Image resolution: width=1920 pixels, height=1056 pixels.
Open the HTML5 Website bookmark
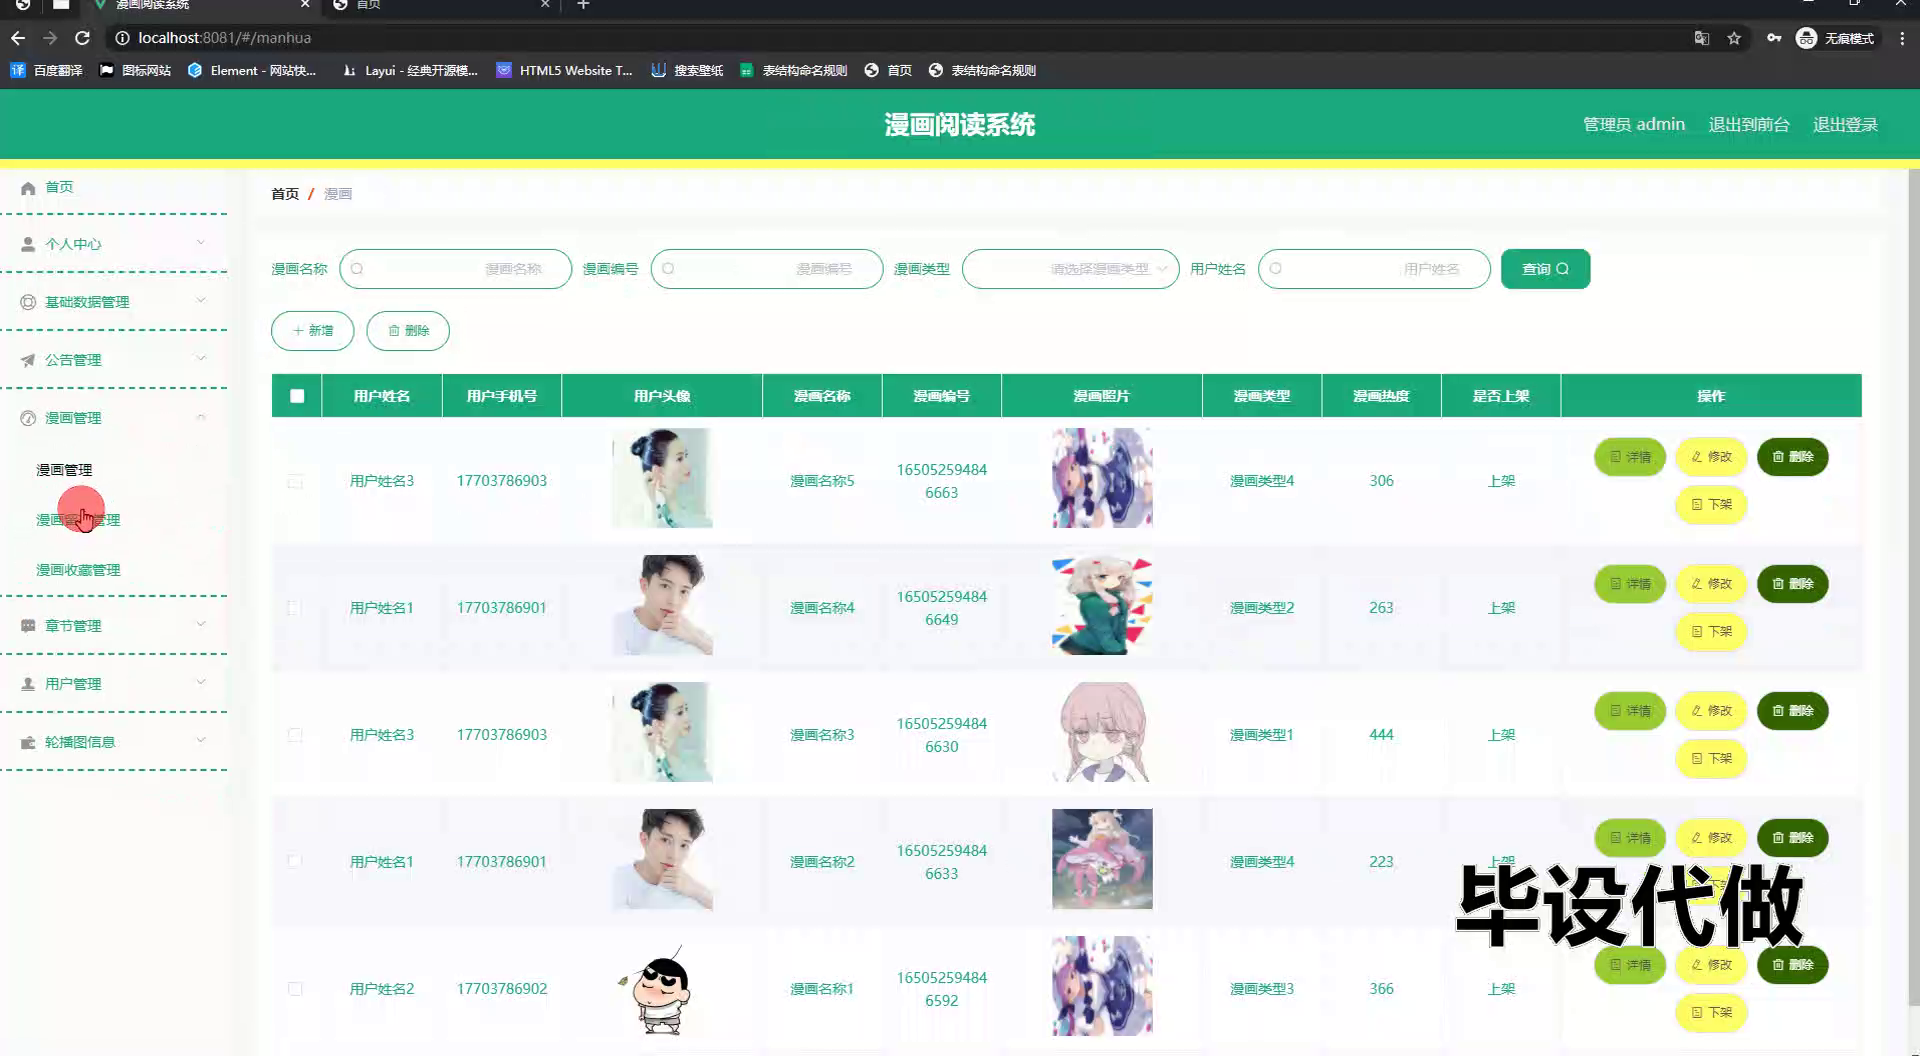pyautogui.click(x=565, y=70)
